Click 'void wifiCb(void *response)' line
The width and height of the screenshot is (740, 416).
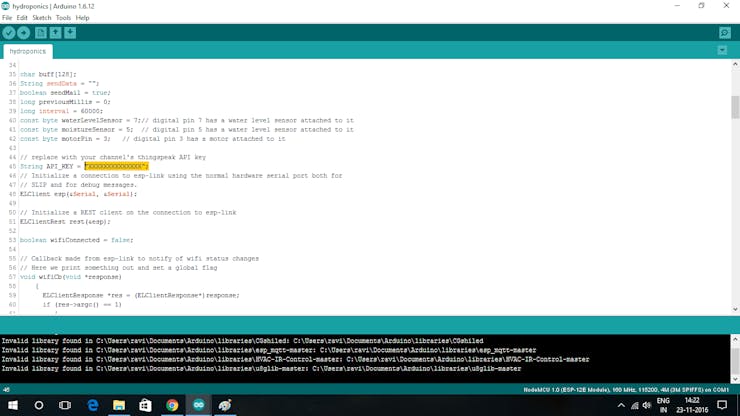tap(71, 277)
